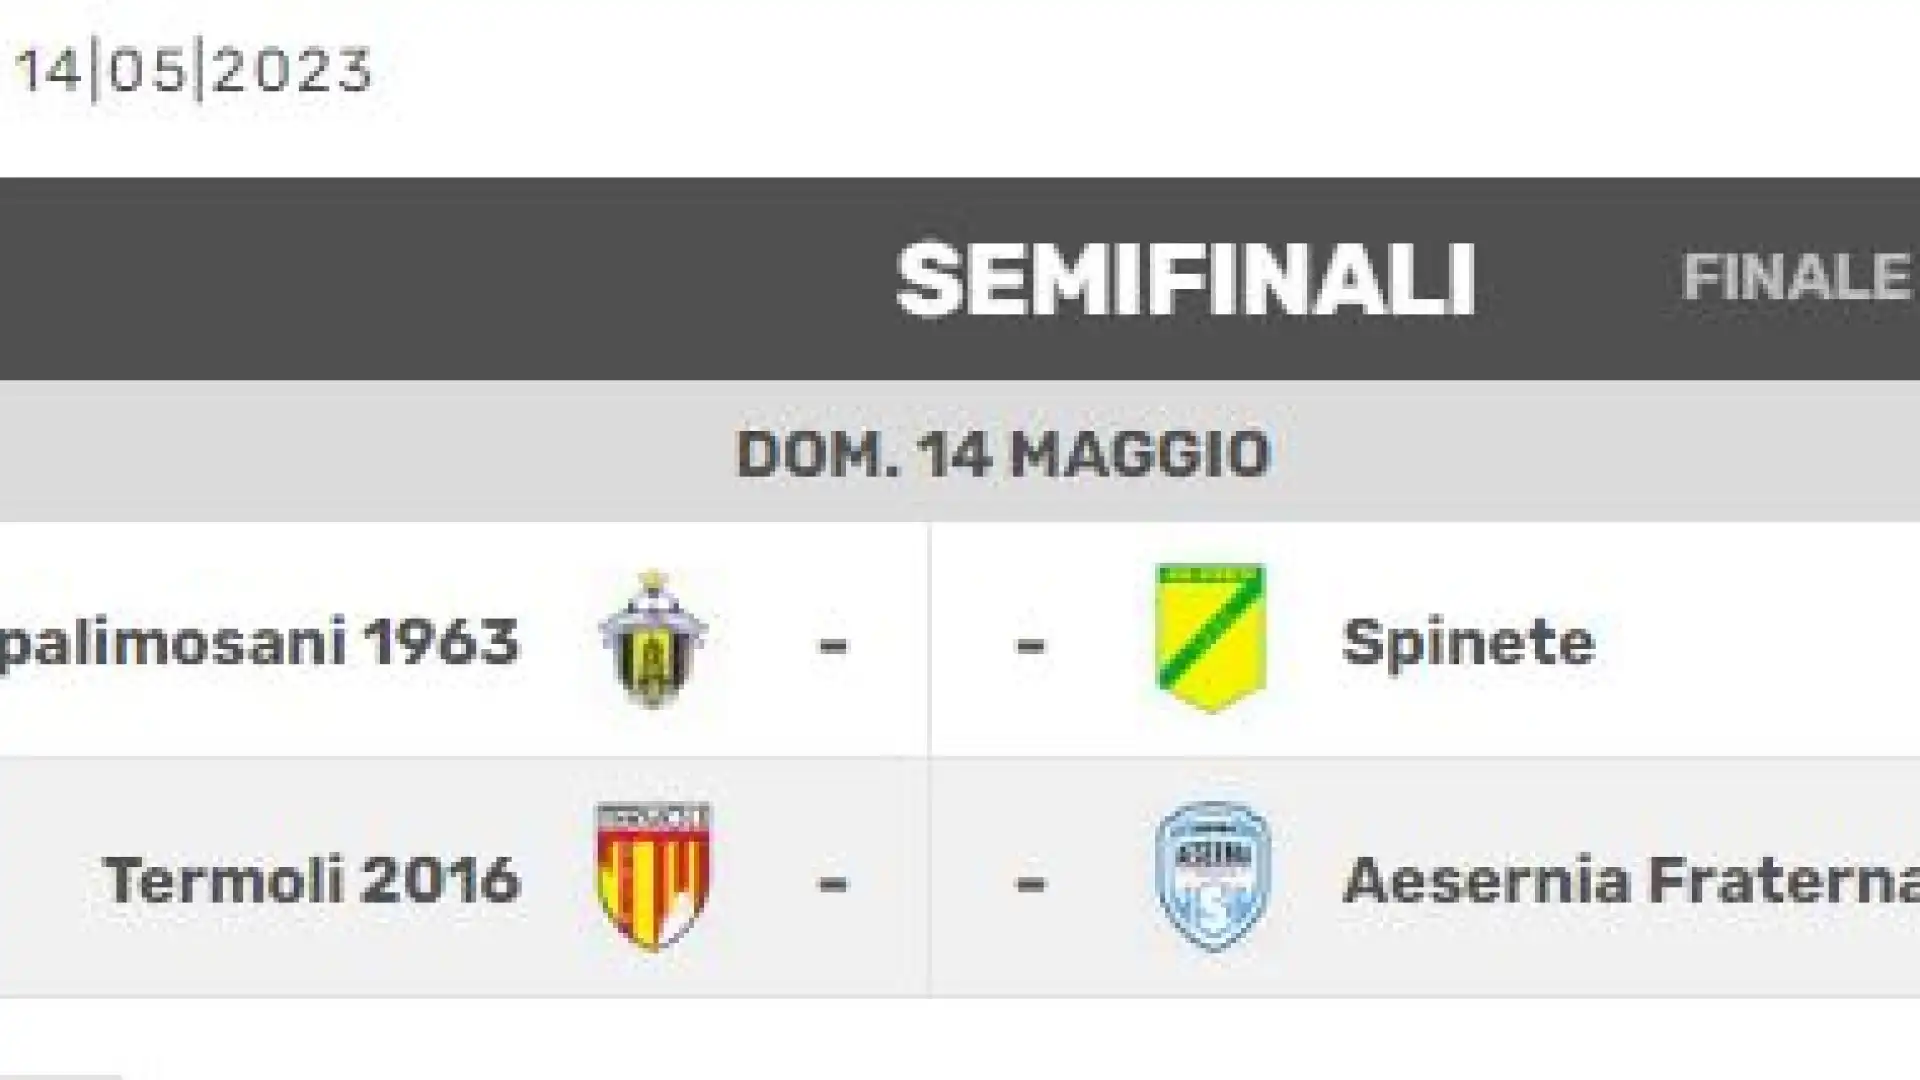Click the DOM. 14 MAGGIO date header
The image size is (1920, 1080).
(x=1003, y=454)
